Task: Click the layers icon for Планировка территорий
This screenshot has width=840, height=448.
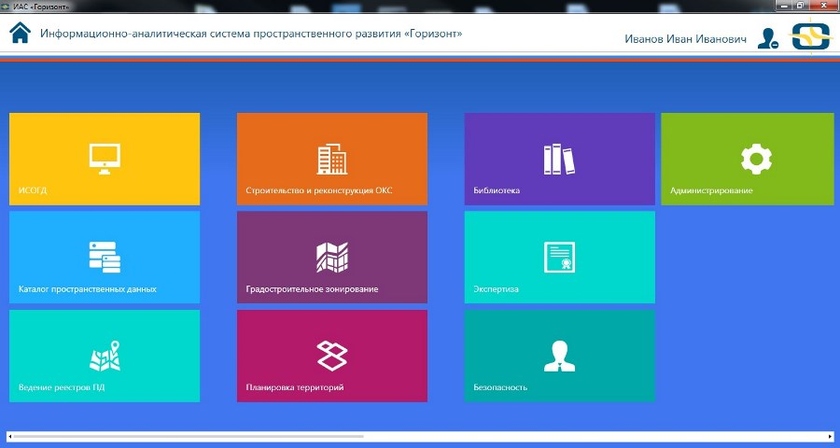Action: (331, 355)
